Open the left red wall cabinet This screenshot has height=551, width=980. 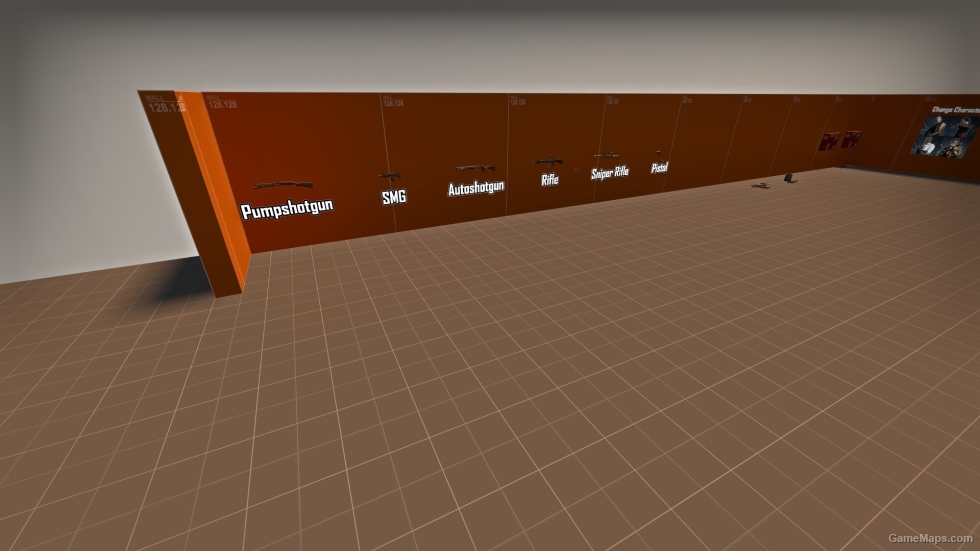(829, 141)
